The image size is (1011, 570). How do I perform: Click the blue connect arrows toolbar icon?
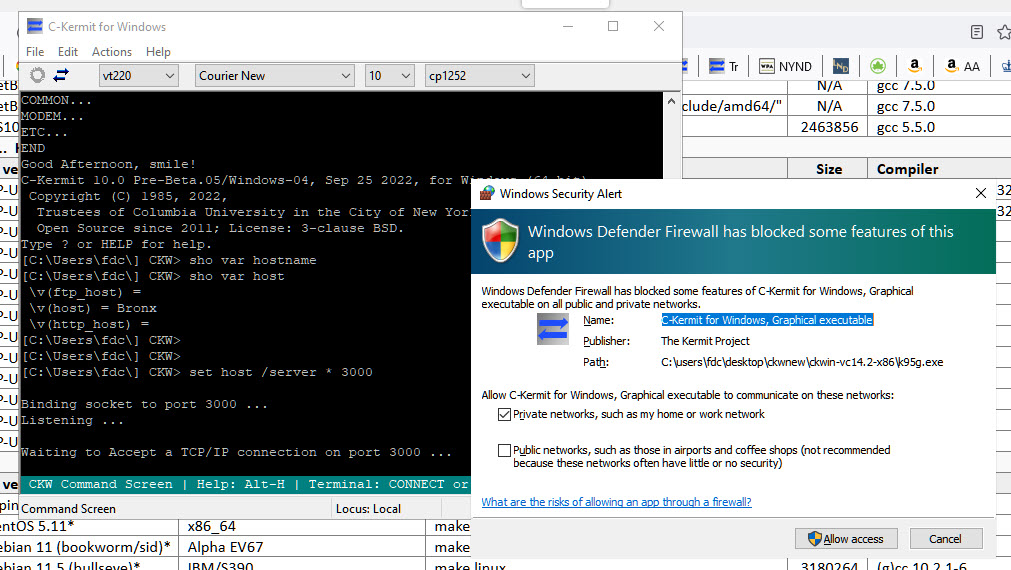pyautogui.click(x=61, y=75)
